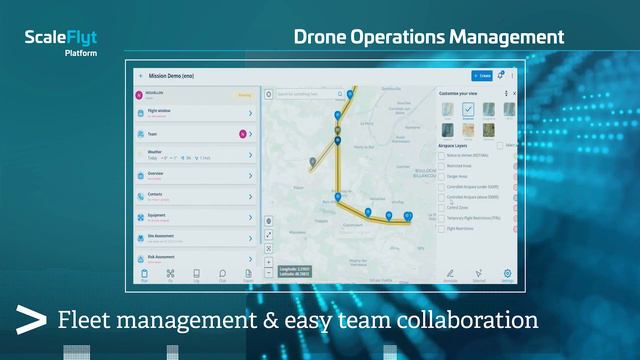Enable the Notice to Airmen layer checkbox
This screenshot has height=360, width=640.
click(441, 156)
